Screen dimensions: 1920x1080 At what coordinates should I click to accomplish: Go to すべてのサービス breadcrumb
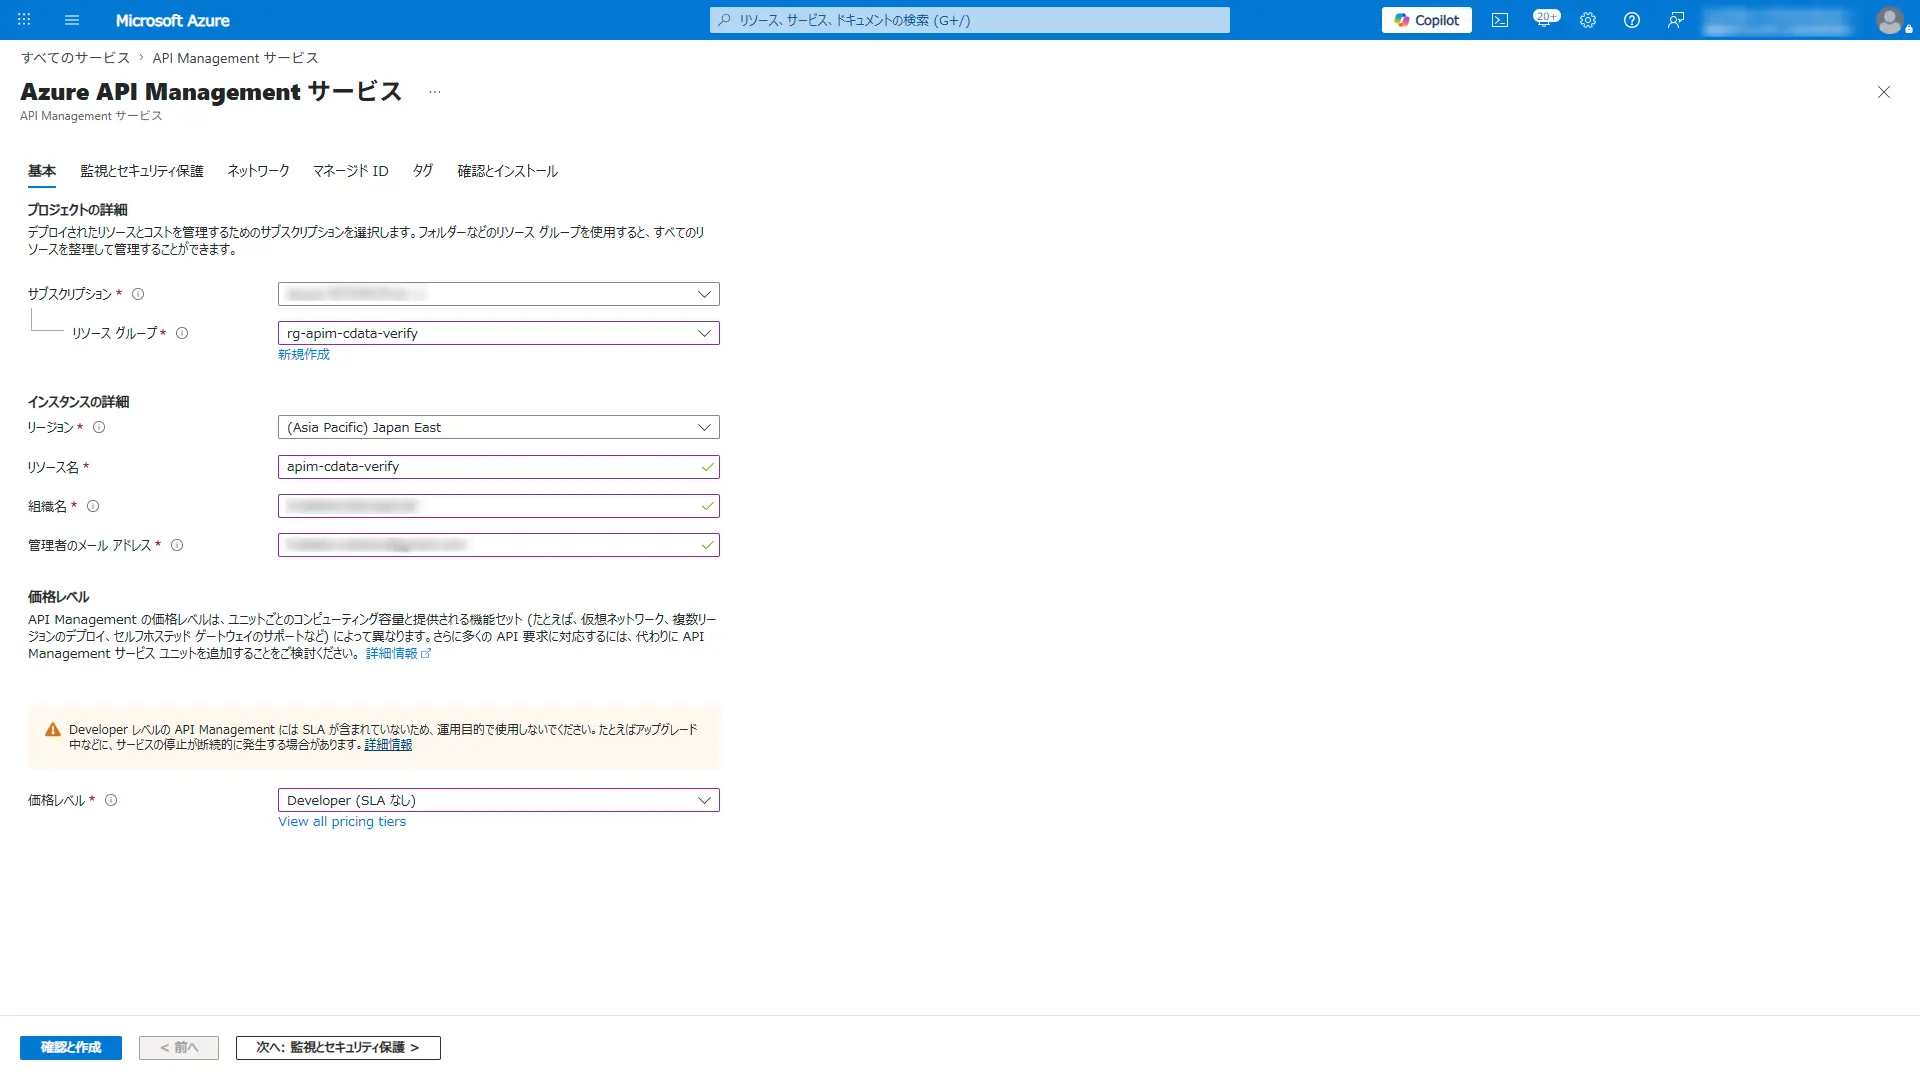(x=76, y=58)
